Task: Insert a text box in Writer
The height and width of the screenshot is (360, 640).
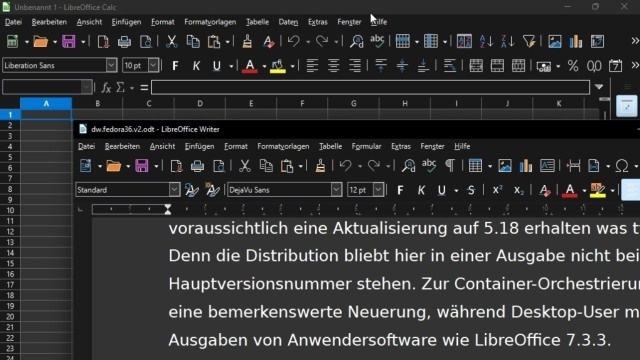Action: 547,166
